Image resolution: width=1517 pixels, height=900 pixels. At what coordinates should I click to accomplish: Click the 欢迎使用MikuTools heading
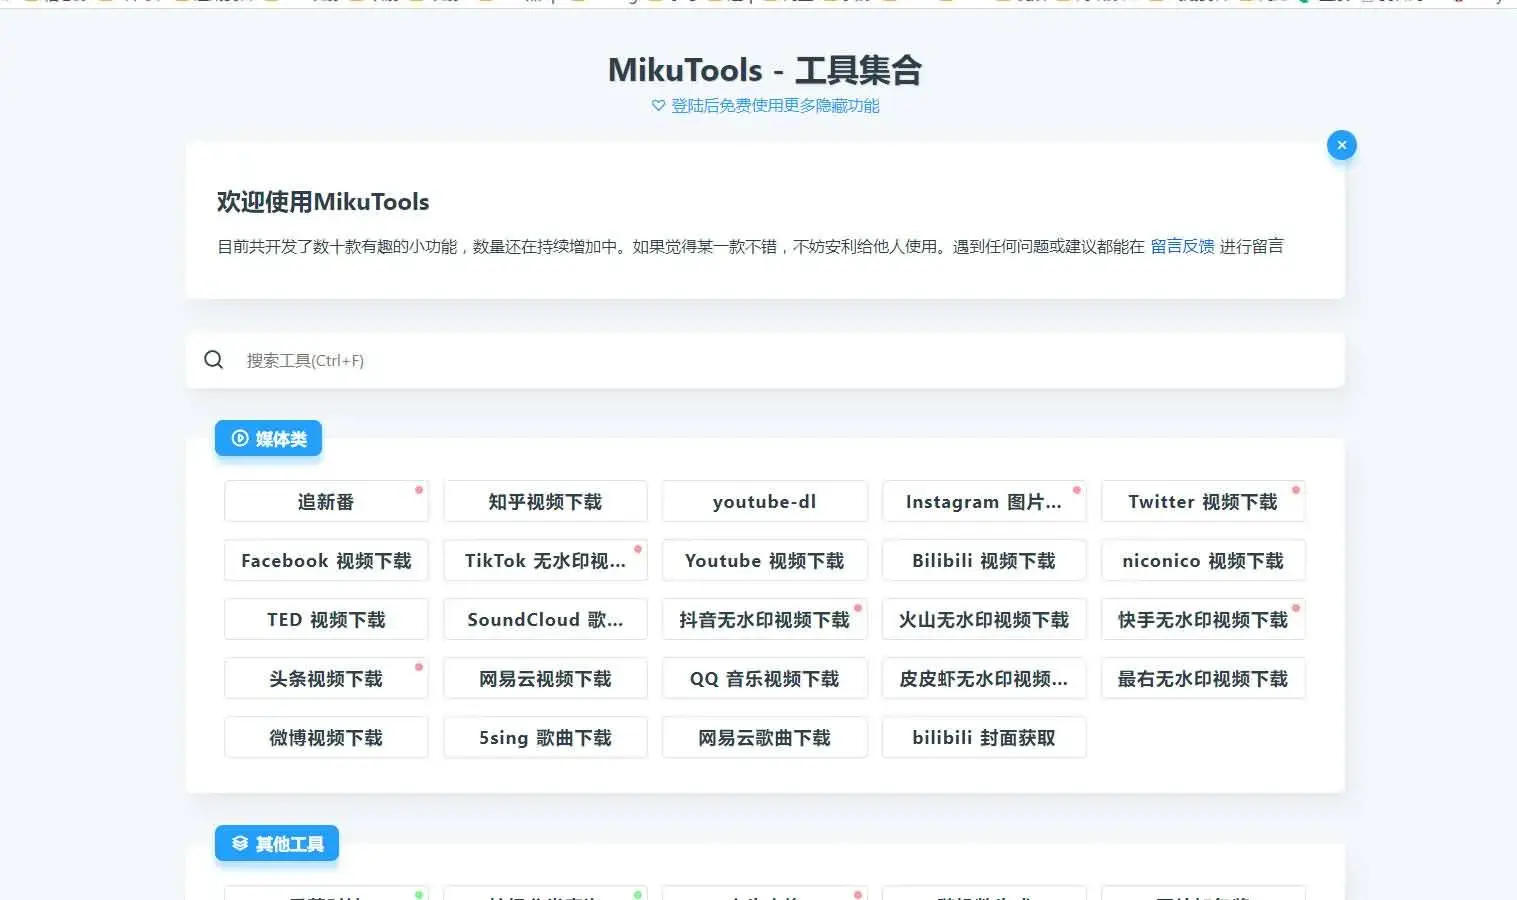323,202
